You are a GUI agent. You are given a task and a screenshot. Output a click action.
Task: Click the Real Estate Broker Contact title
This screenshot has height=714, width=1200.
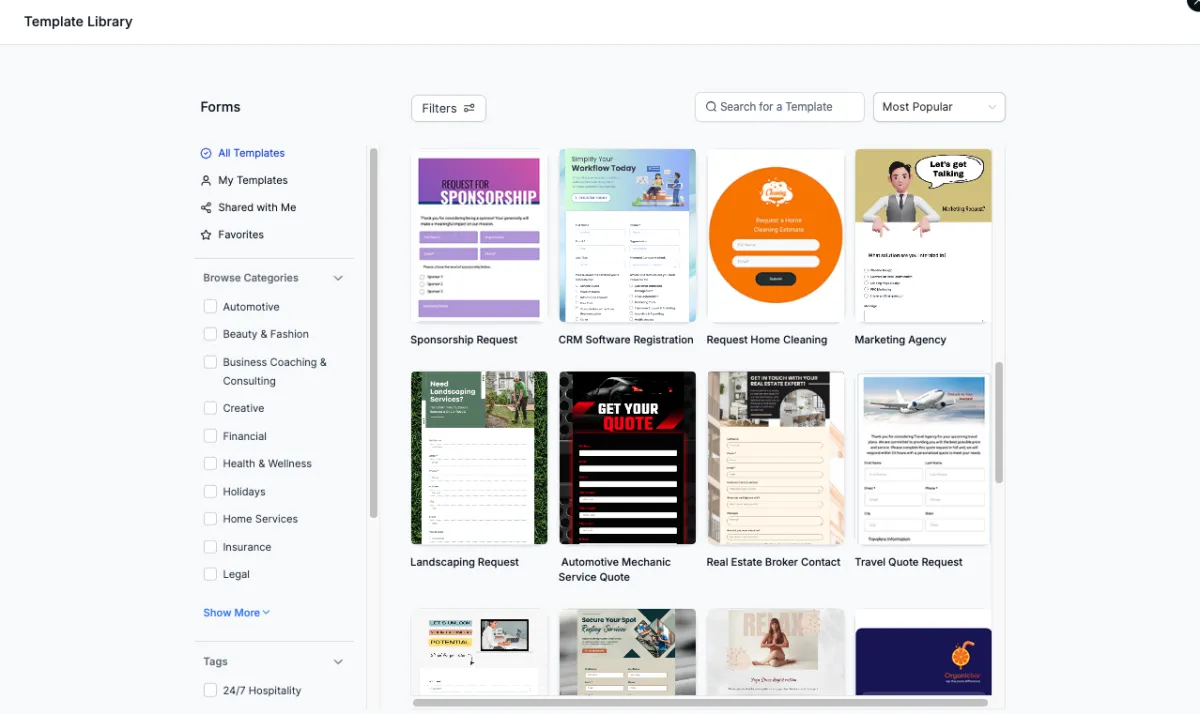[x=773, y=562]
